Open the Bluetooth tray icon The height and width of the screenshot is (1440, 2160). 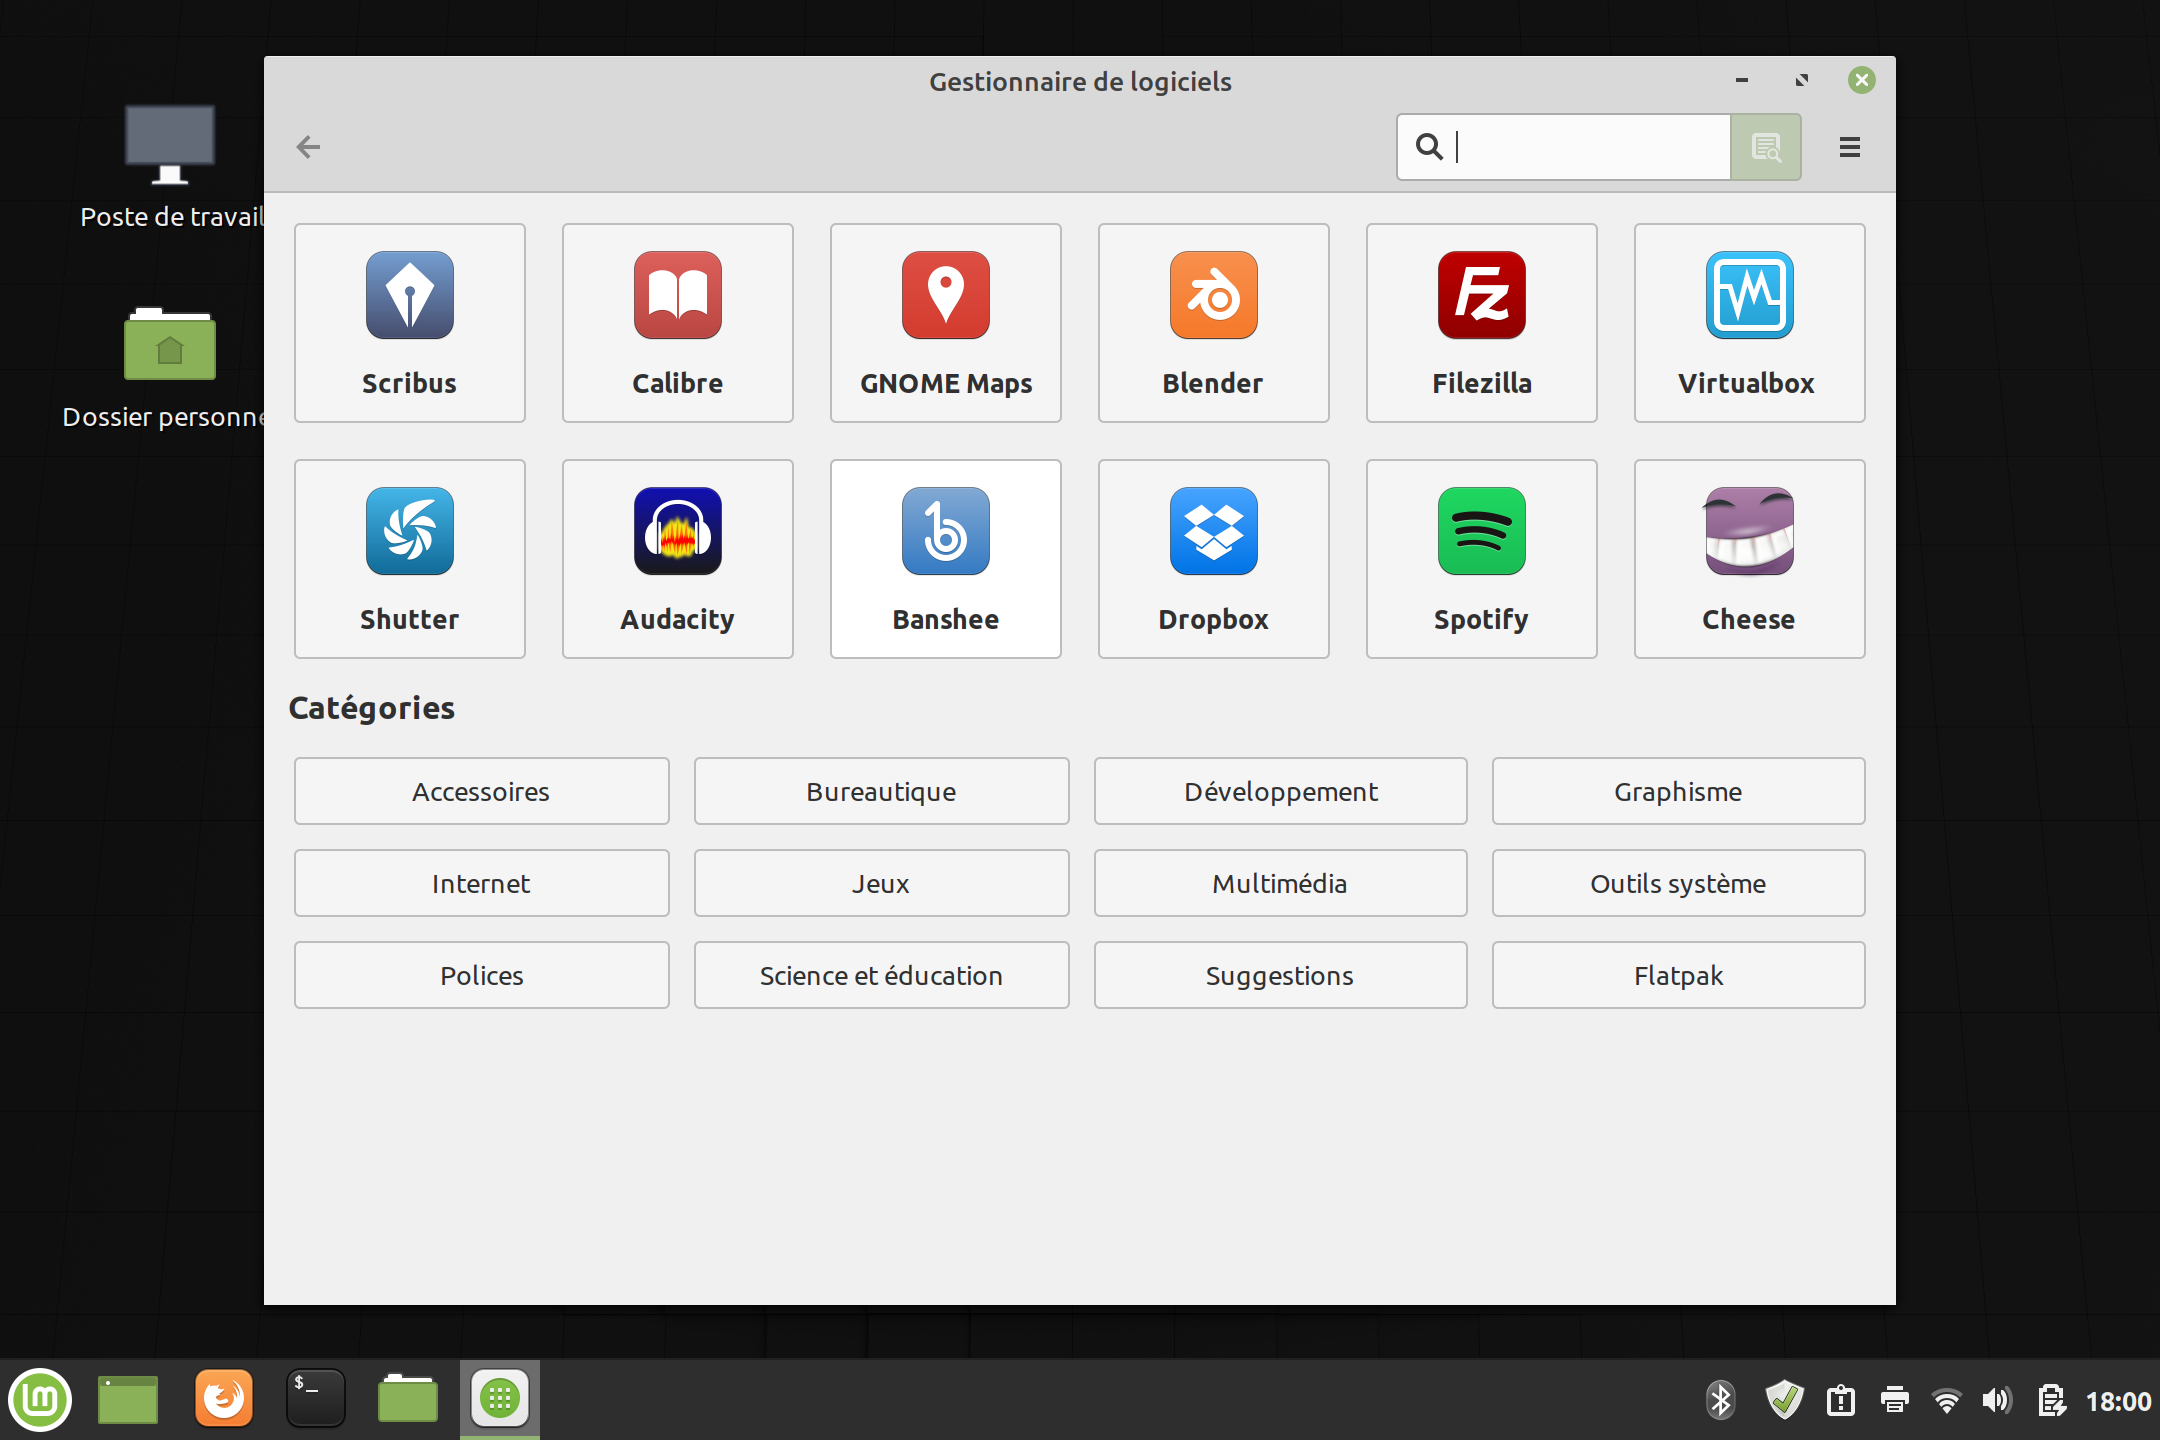[x=1720, y=1400]
